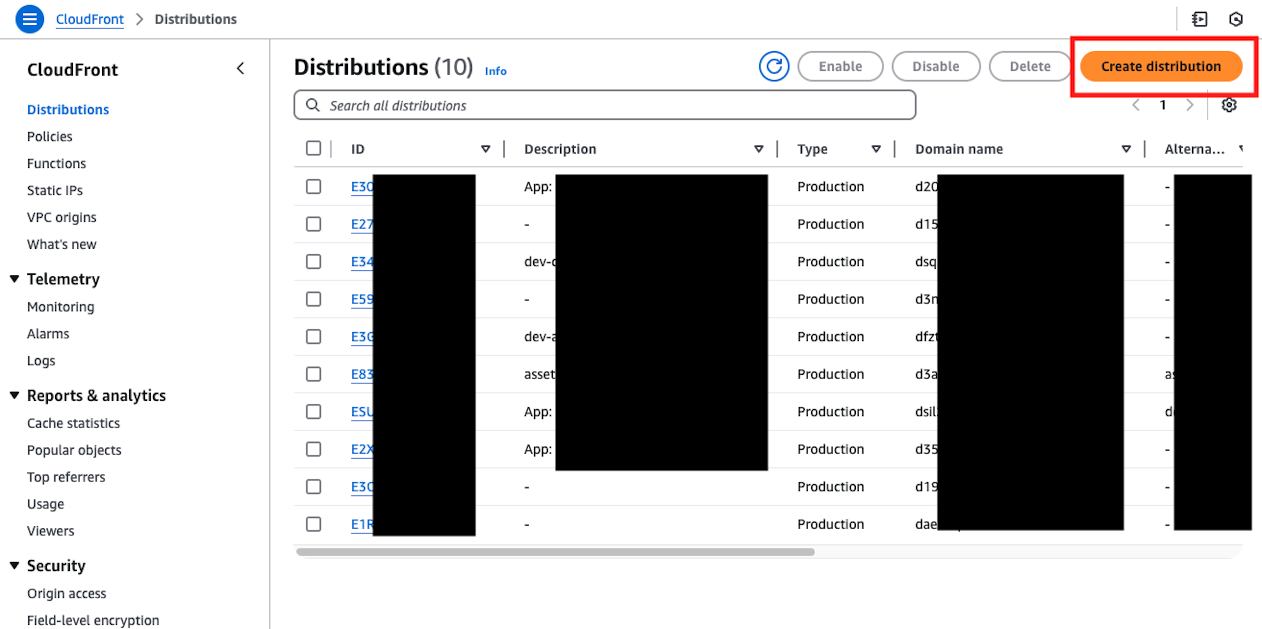Viewport: 1262px width, 629px height.
Task: Open Field-level encryption under Security
Action: (x=93, y=621)
